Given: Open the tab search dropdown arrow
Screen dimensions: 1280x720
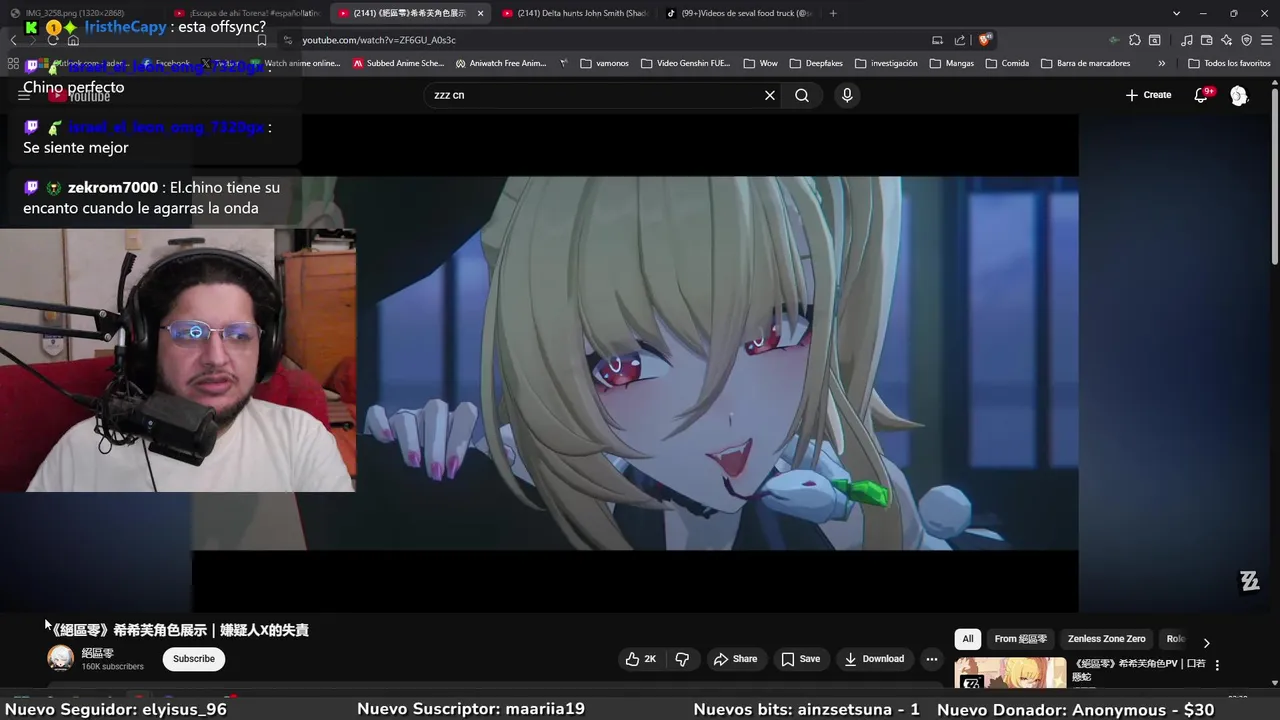Looking at the screenshot, I should point(1176,13).
